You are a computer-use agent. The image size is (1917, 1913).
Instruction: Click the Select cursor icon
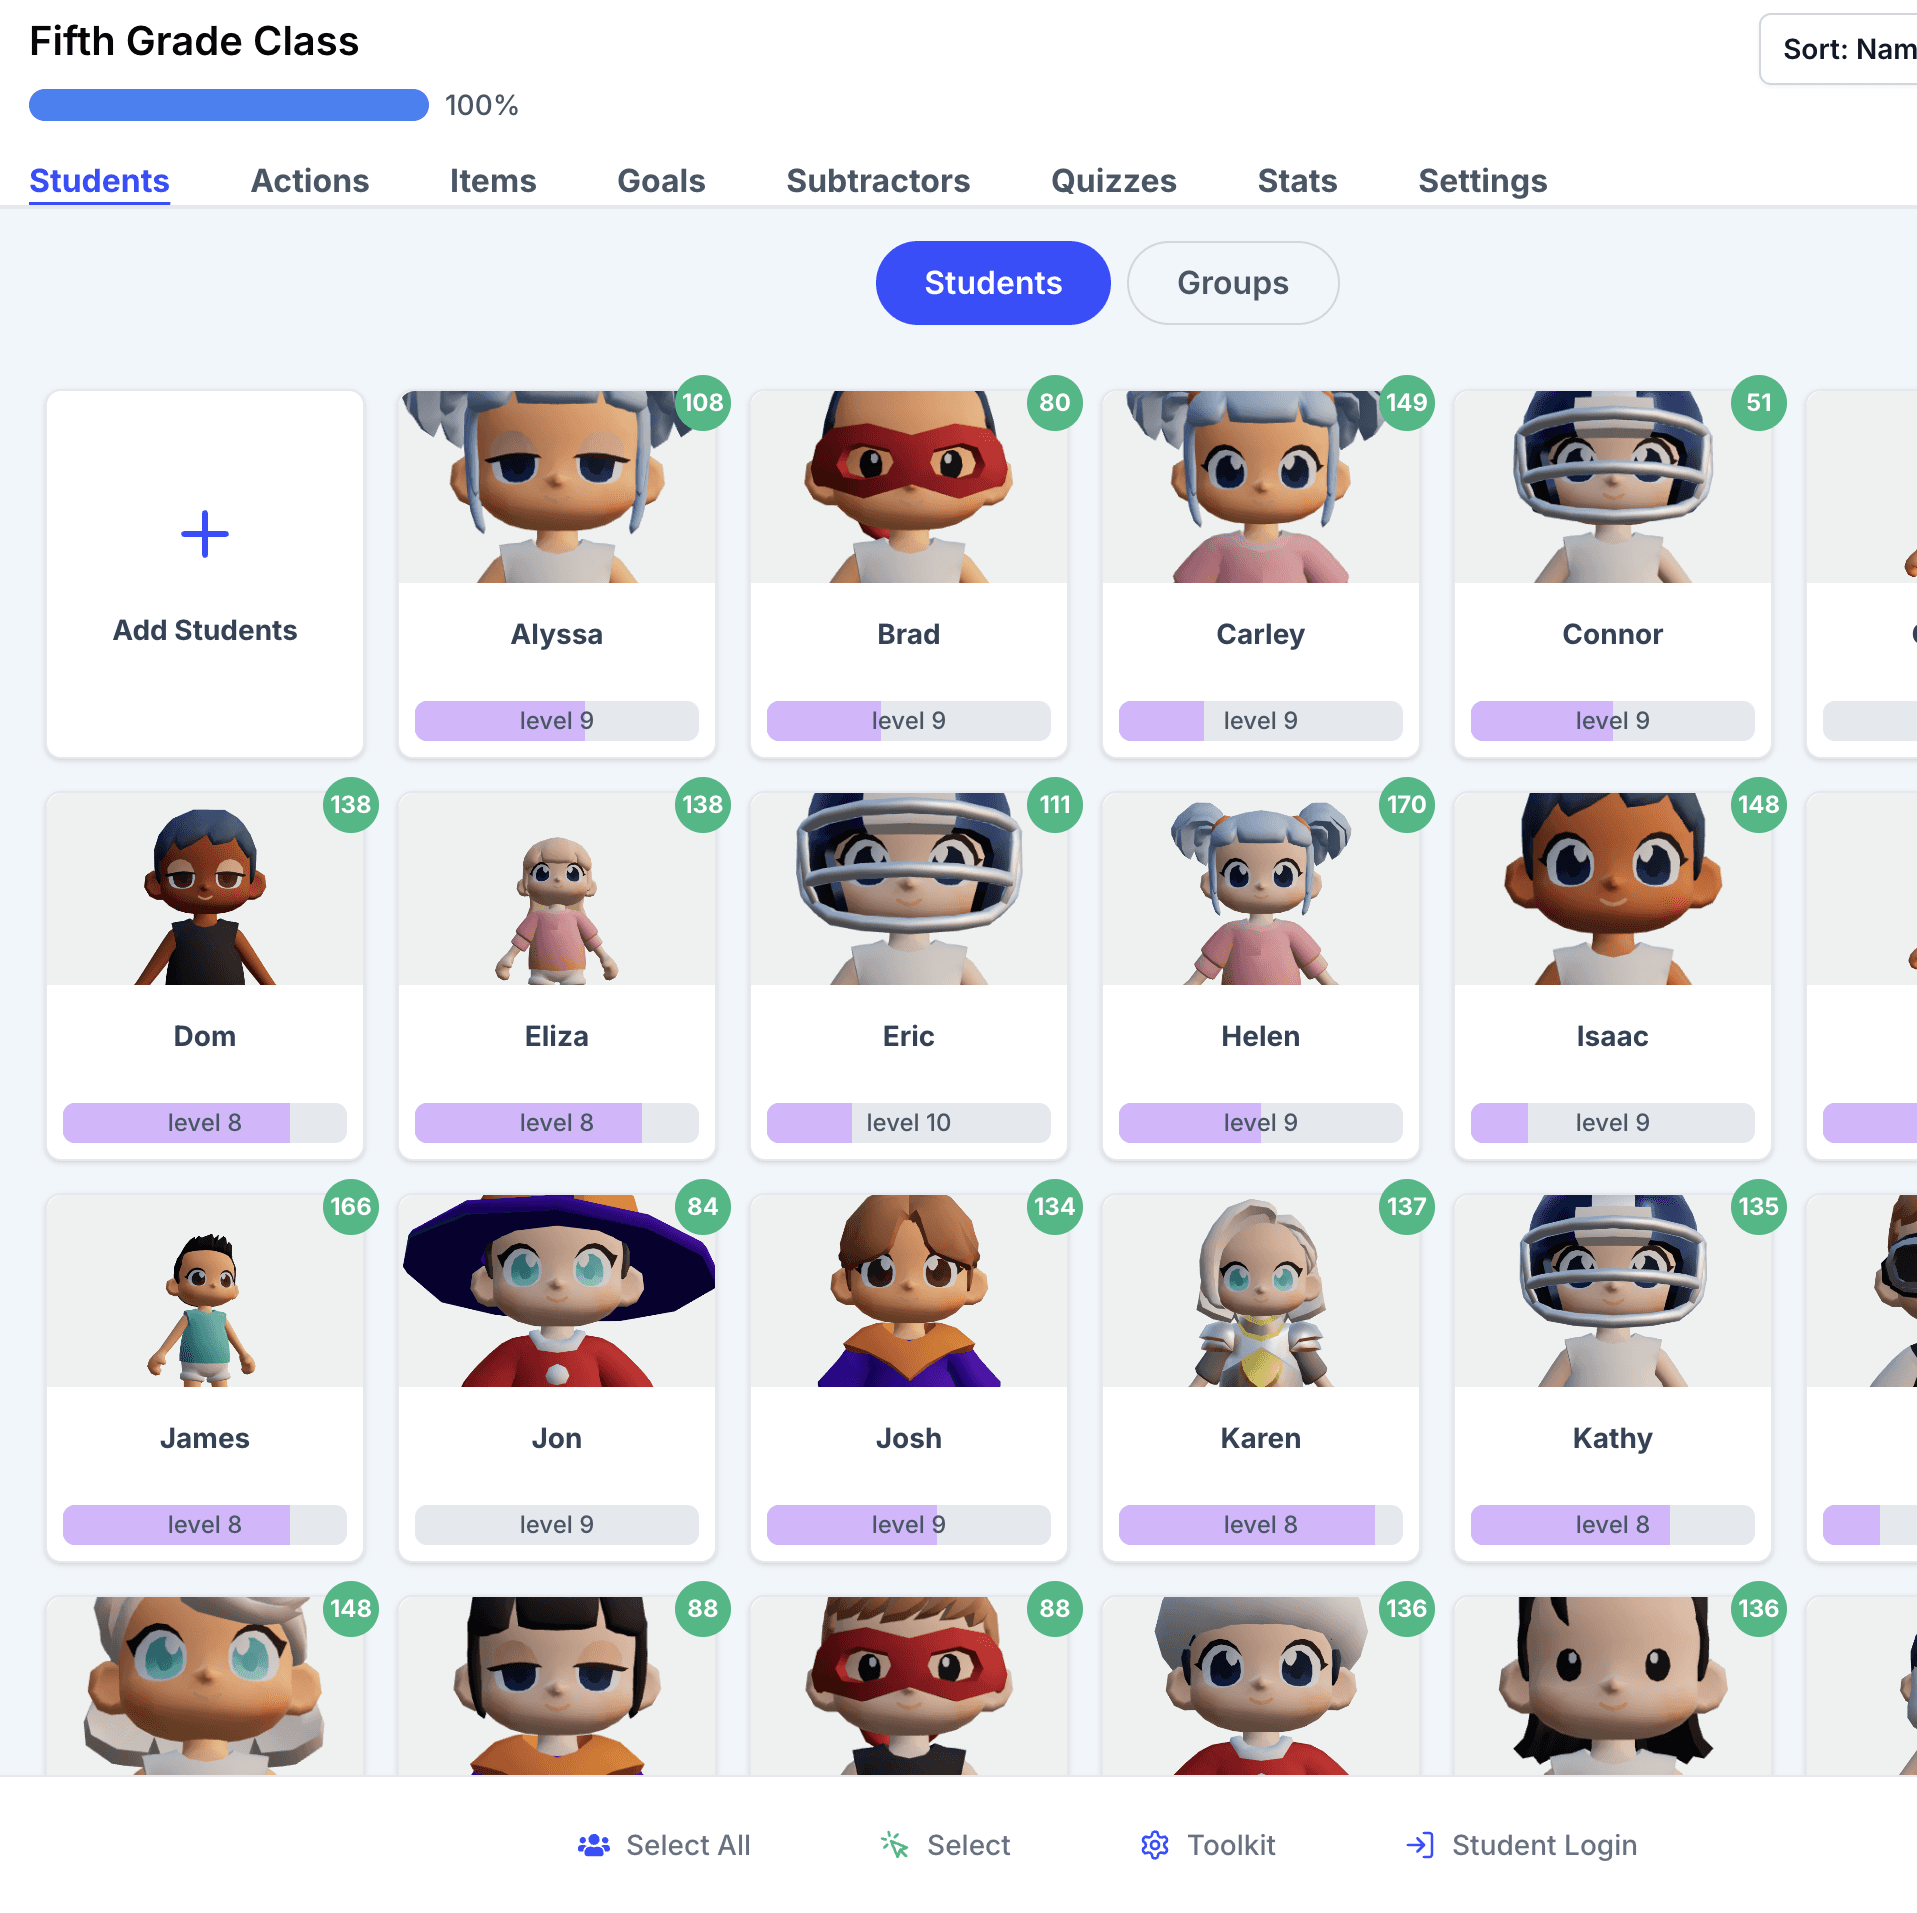894,1845
